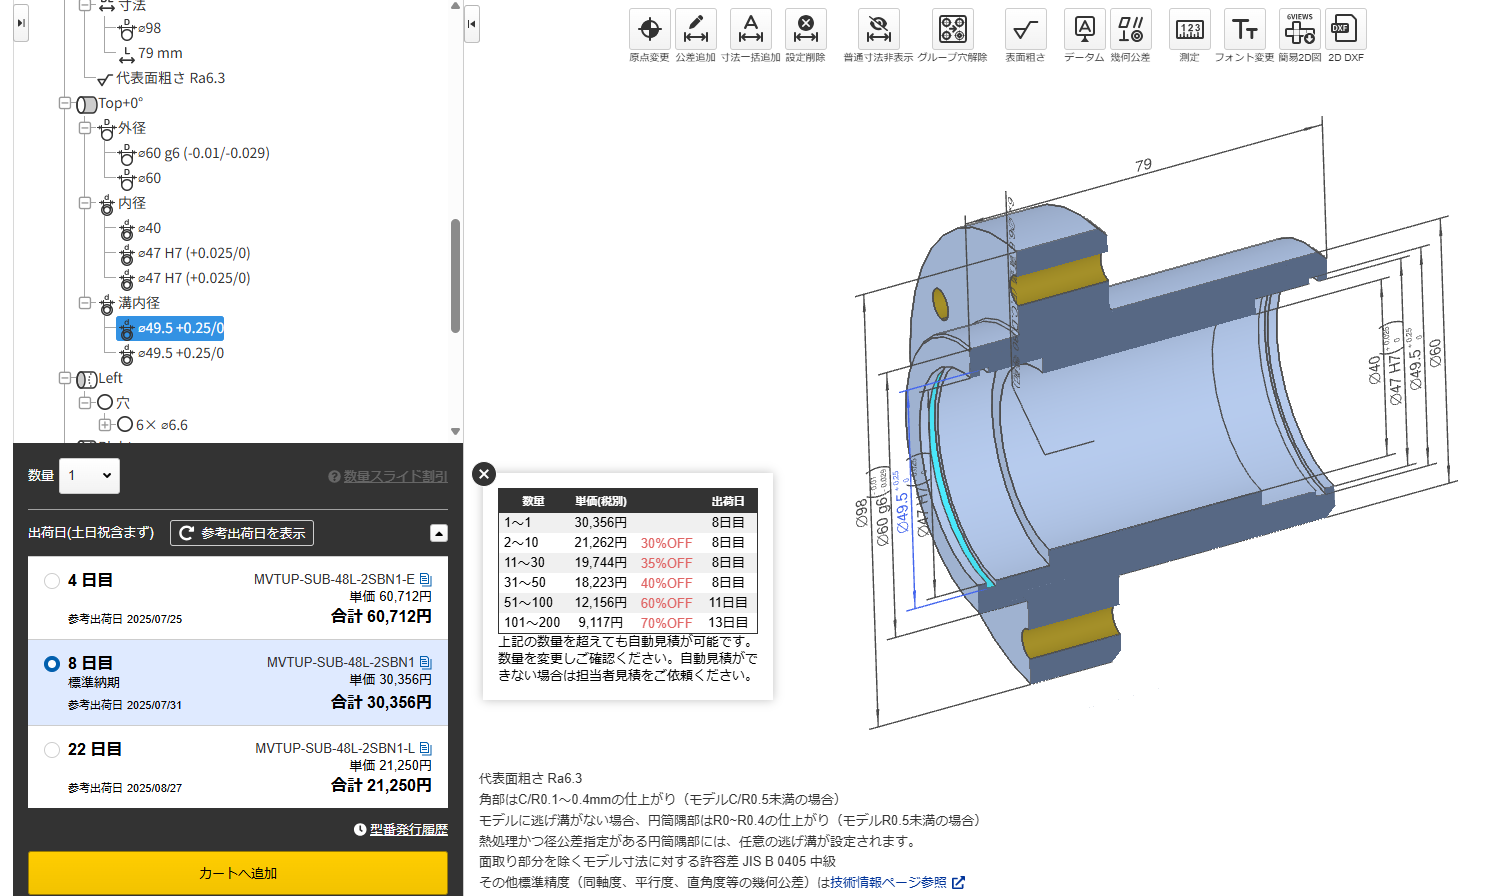Viewport: 1492px width, 896px height.
Task: Open 数量スライド割引 link
Action: pyautogui.click(x=396, y=477)
